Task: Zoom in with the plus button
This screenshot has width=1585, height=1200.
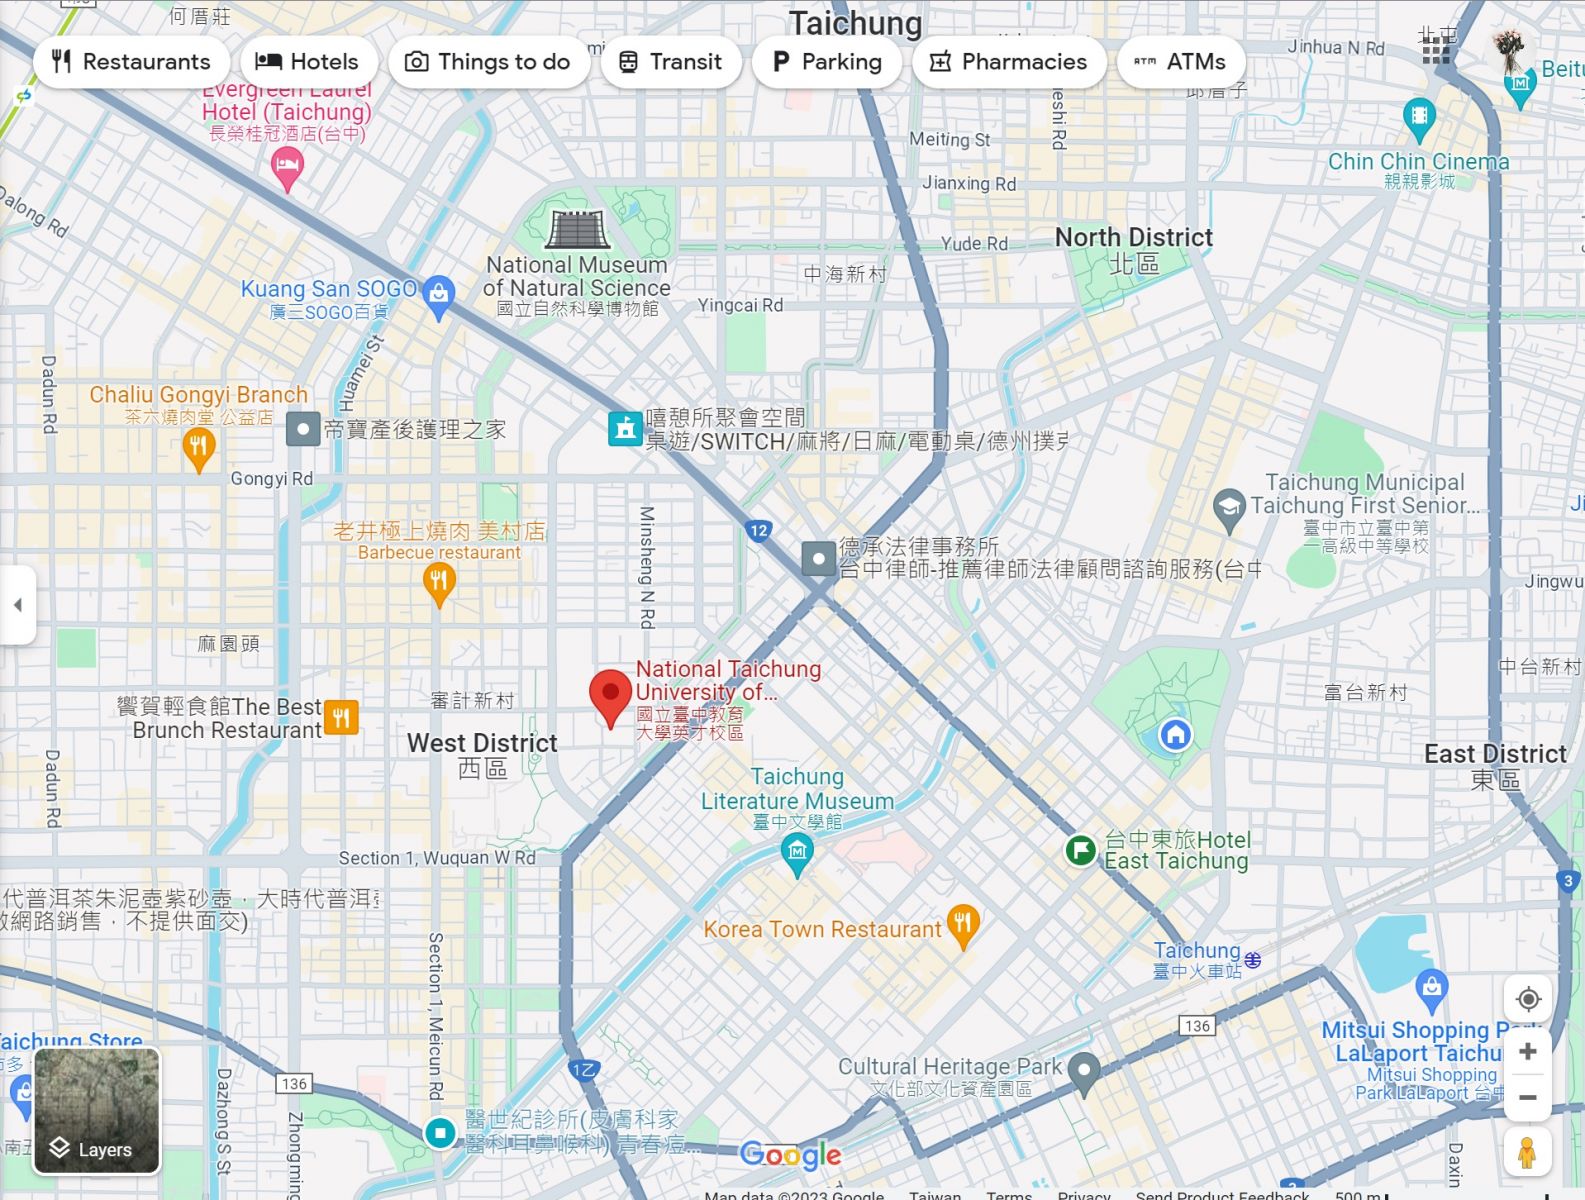Action: [1527, 1052]
